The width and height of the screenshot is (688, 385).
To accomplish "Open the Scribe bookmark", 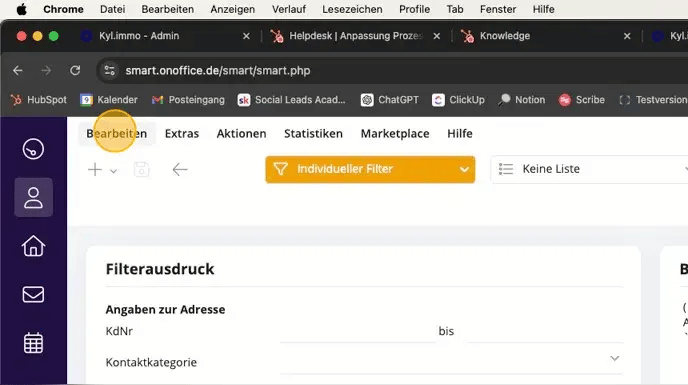I will (x=582, y=100).
